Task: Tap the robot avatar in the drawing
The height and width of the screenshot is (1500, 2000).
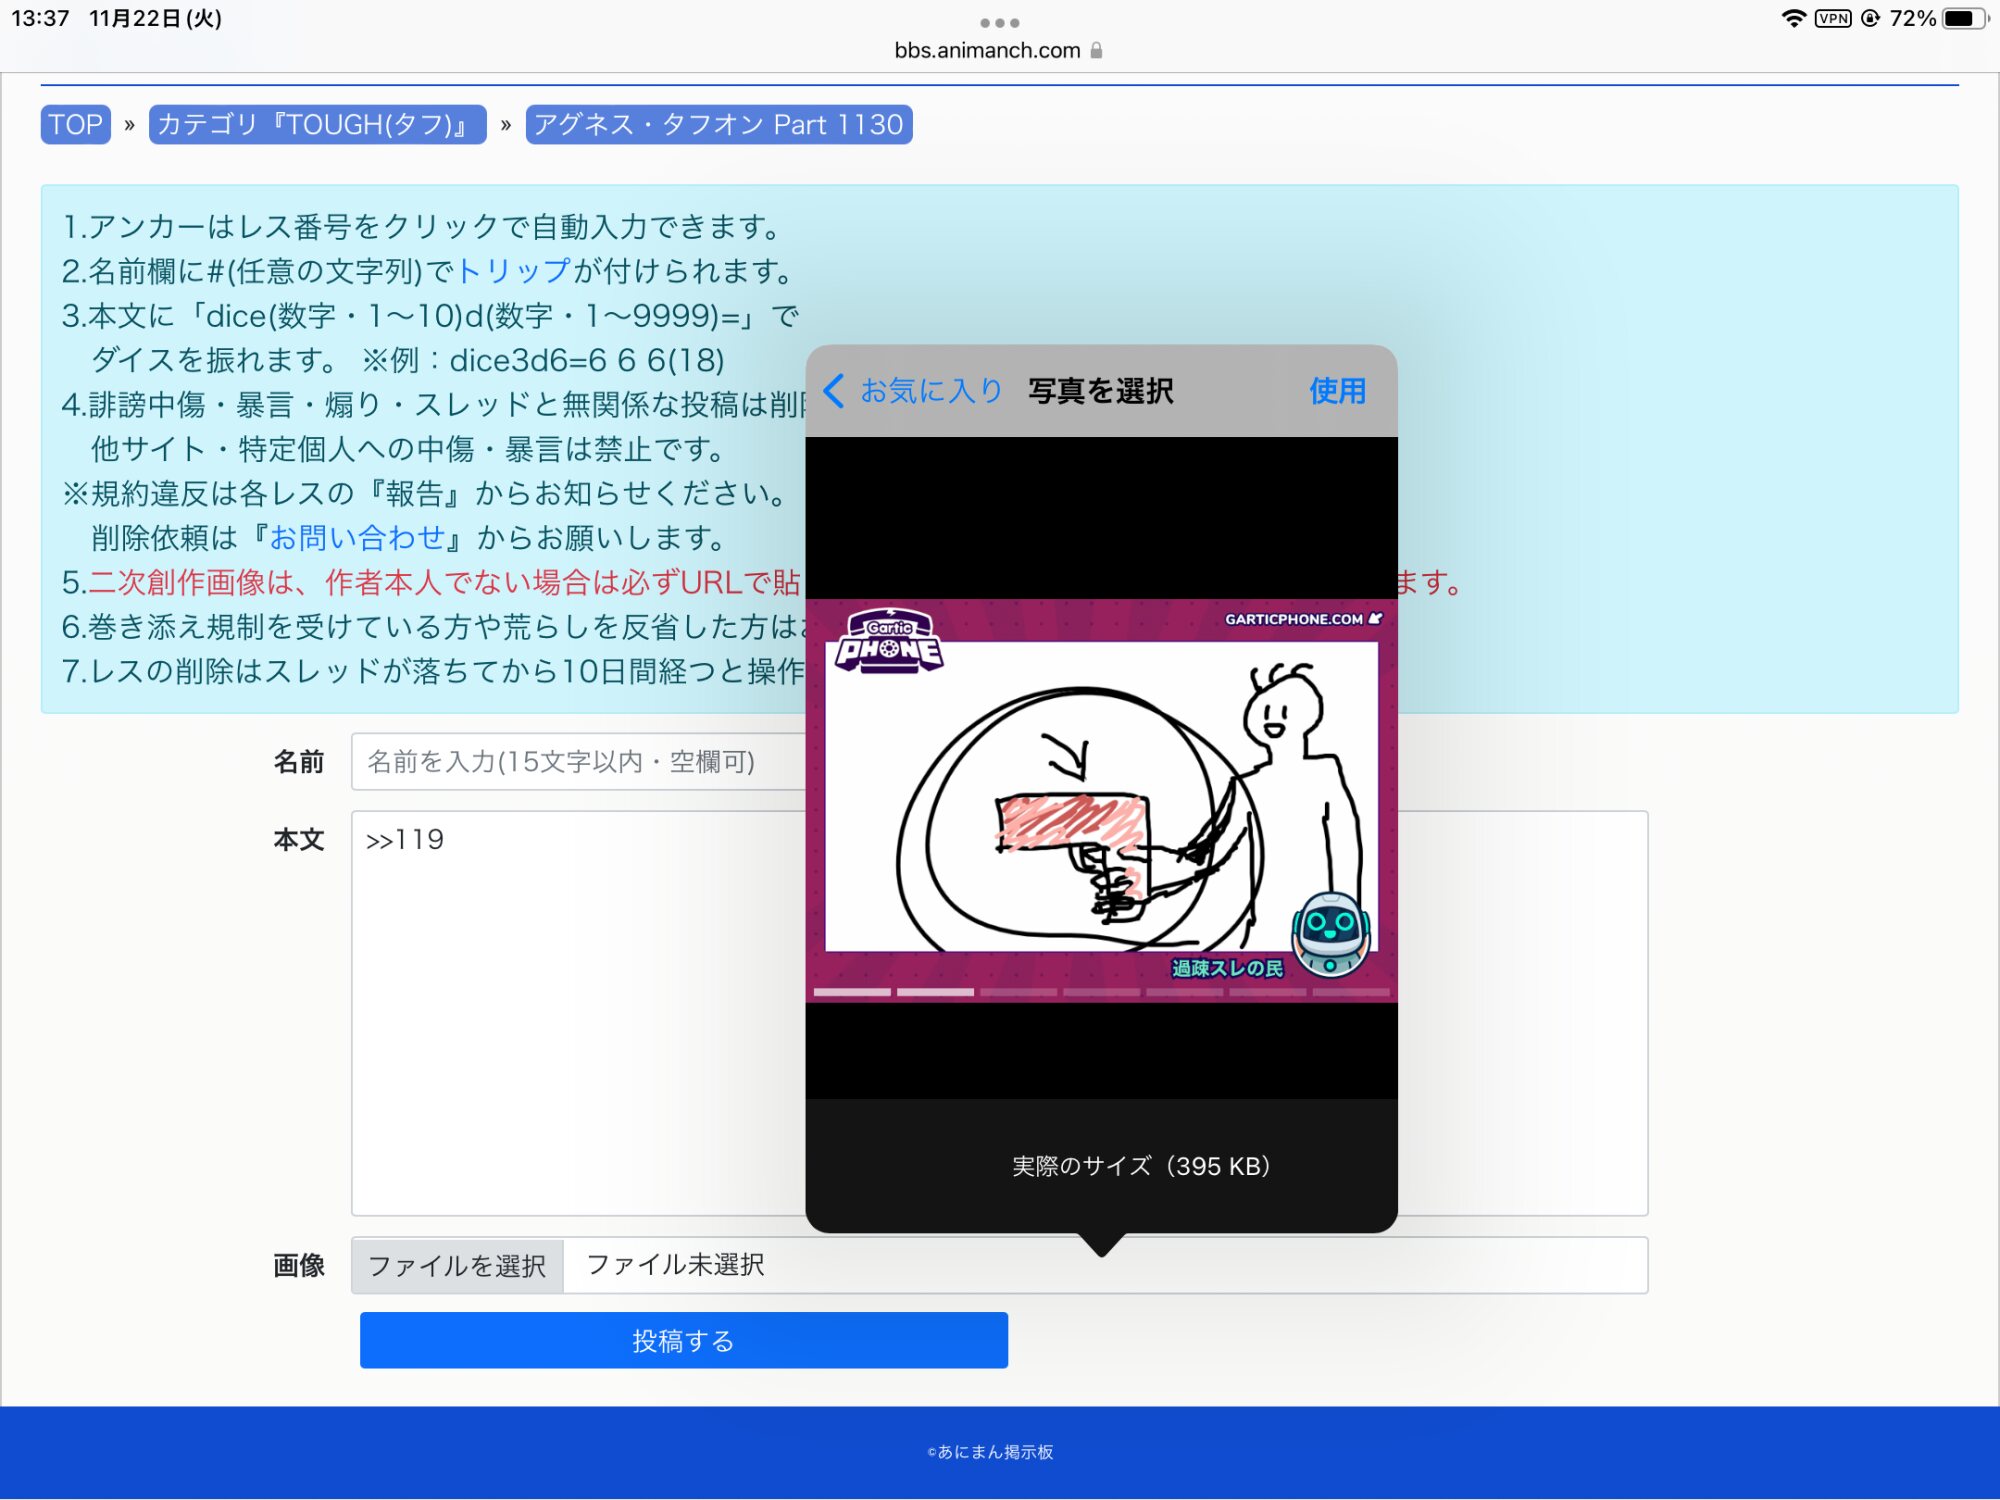Action: (x=1330, y=934)
